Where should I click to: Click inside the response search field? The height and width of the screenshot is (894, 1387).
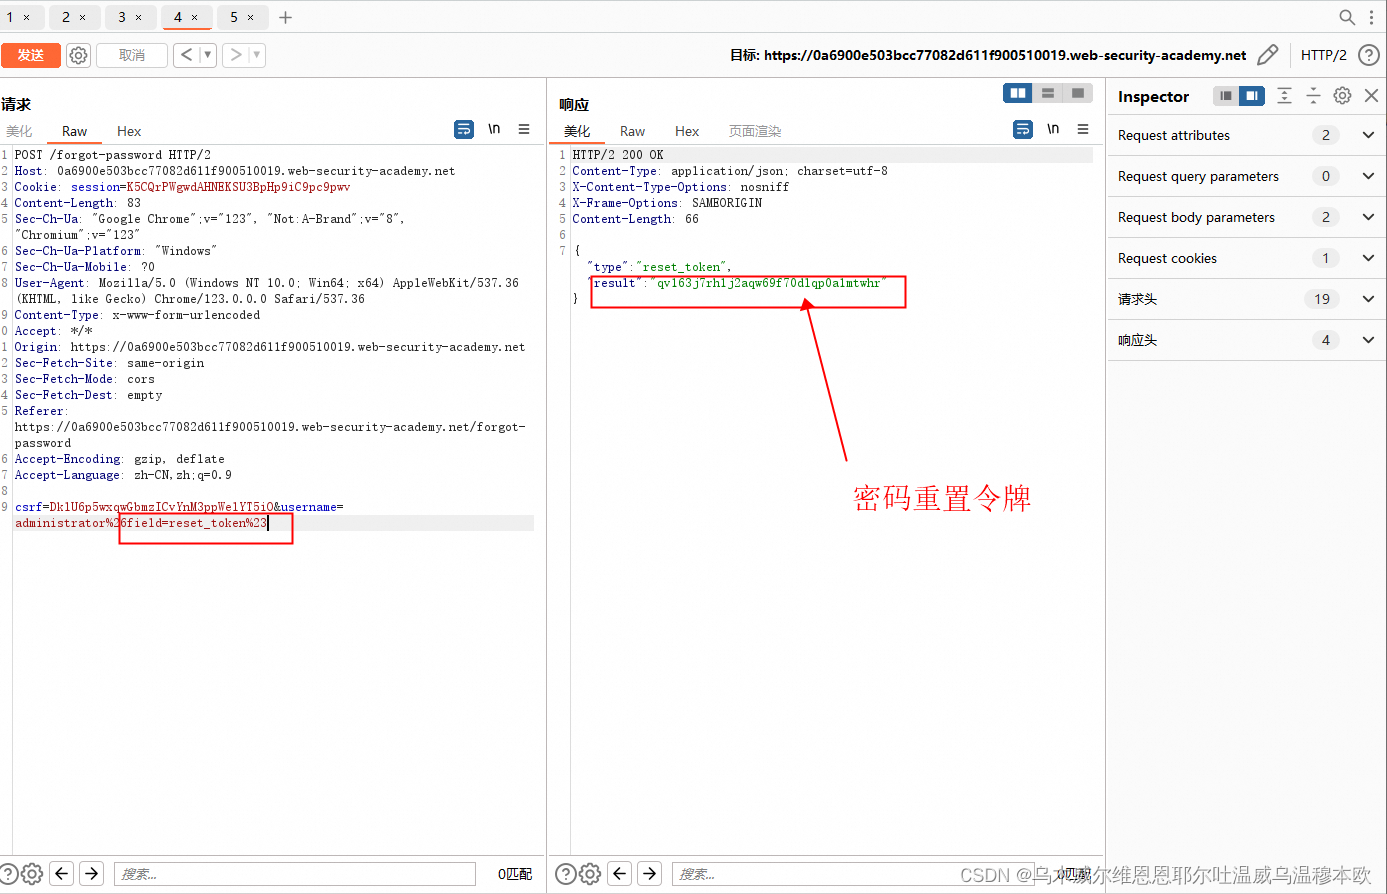click(850, 873)
